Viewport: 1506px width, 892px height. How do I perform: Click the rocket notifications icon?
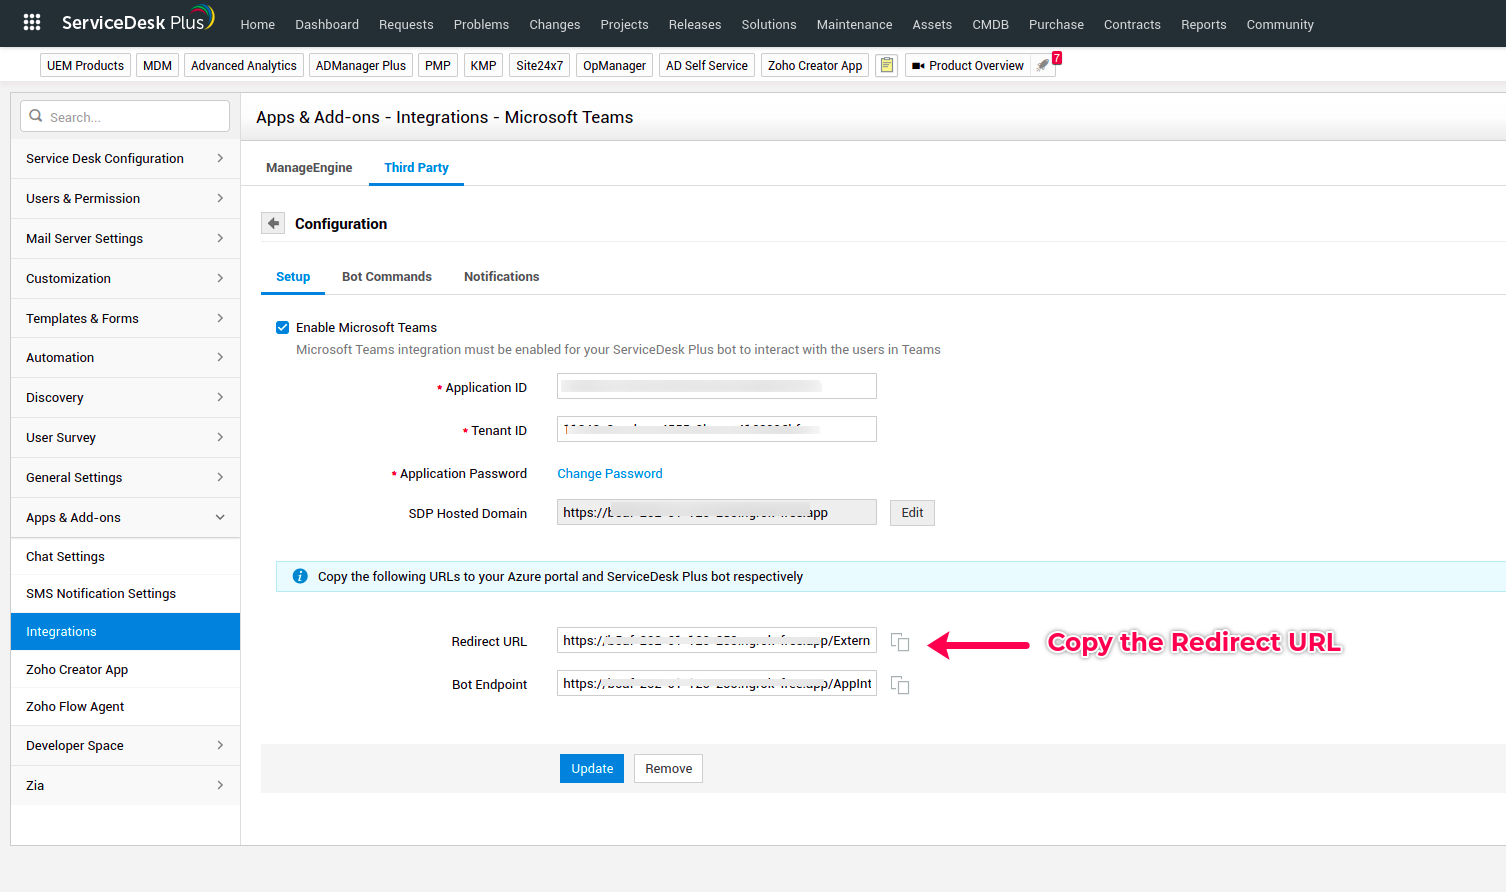tap(1043, 65)
